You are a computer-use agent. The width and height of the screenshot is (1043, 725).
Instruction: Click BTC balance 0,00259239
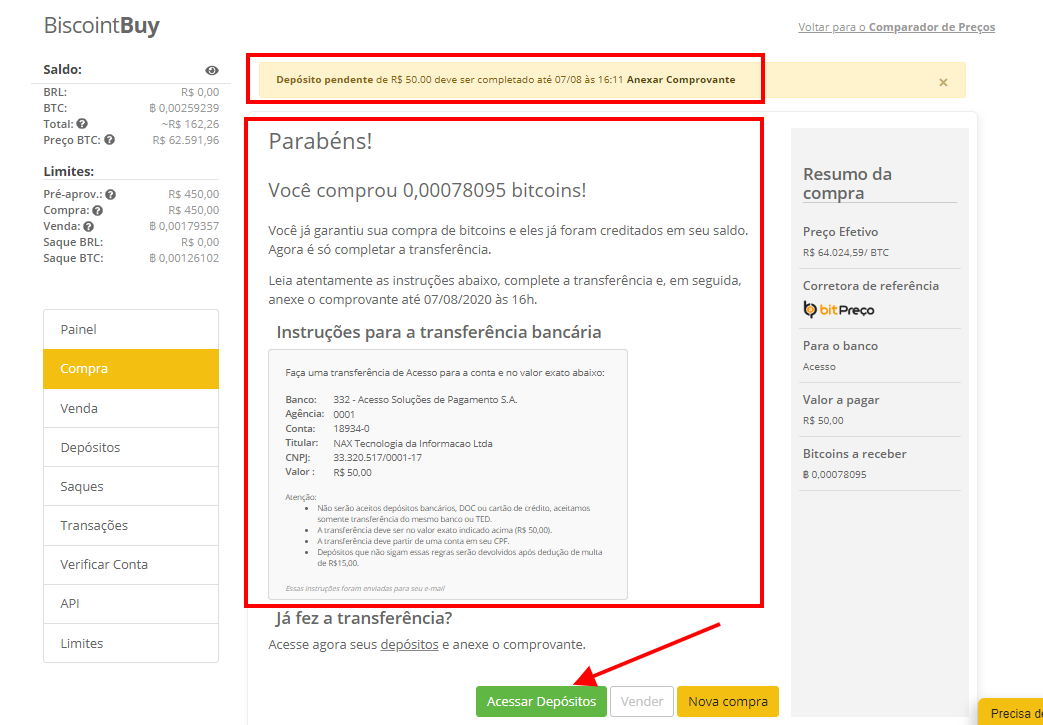(184, 108)
